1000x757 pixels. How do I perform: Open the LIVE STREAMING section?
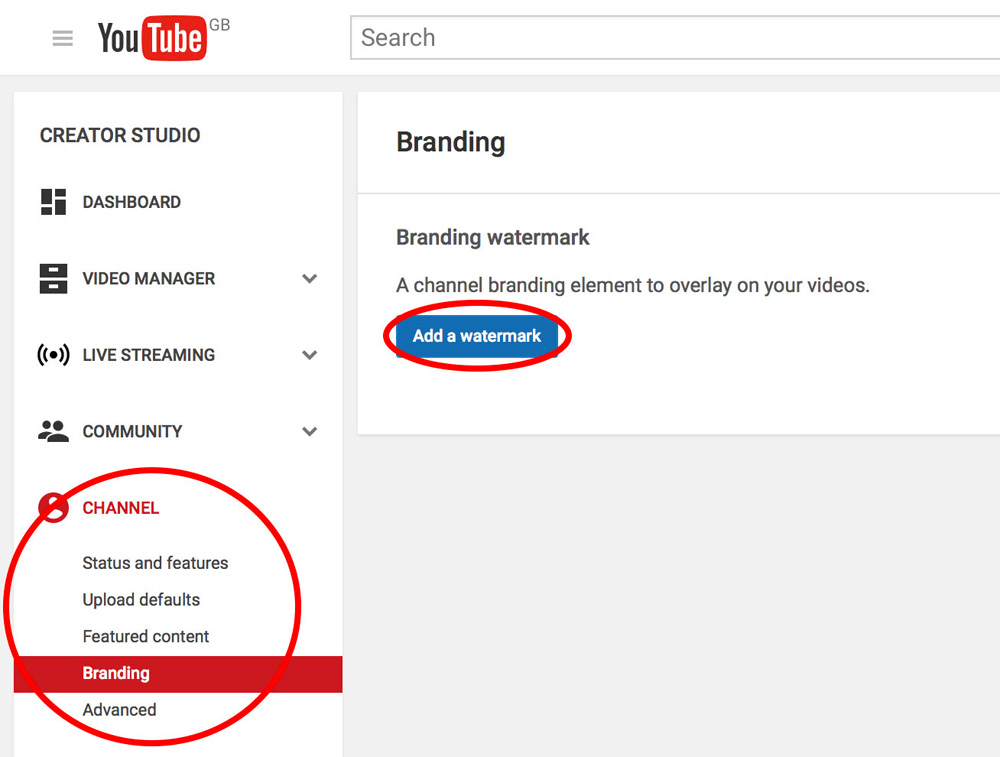pyautogui.click(x=149, y=355)
